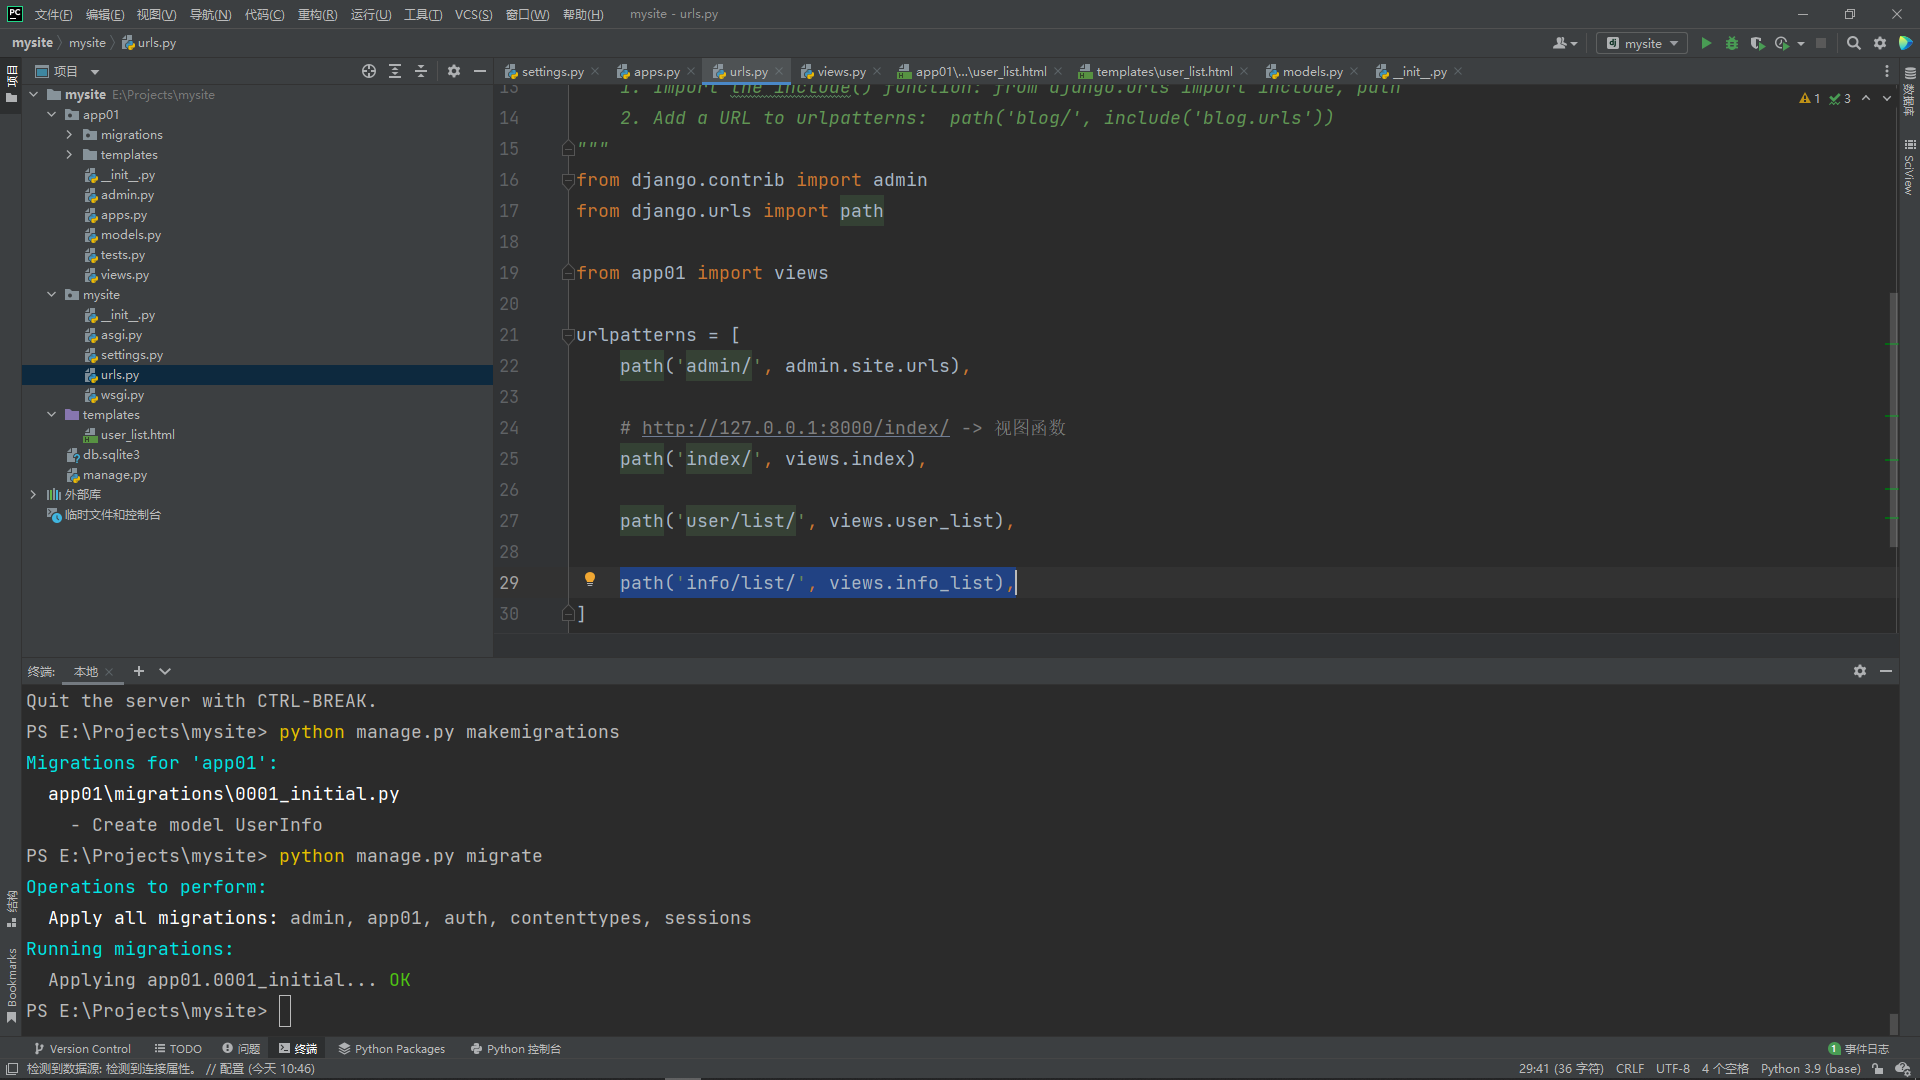This screenshot has height=1080, width=1920.
Task: Open IDE settings gear in top toolbar
Action: [1880, 43]
